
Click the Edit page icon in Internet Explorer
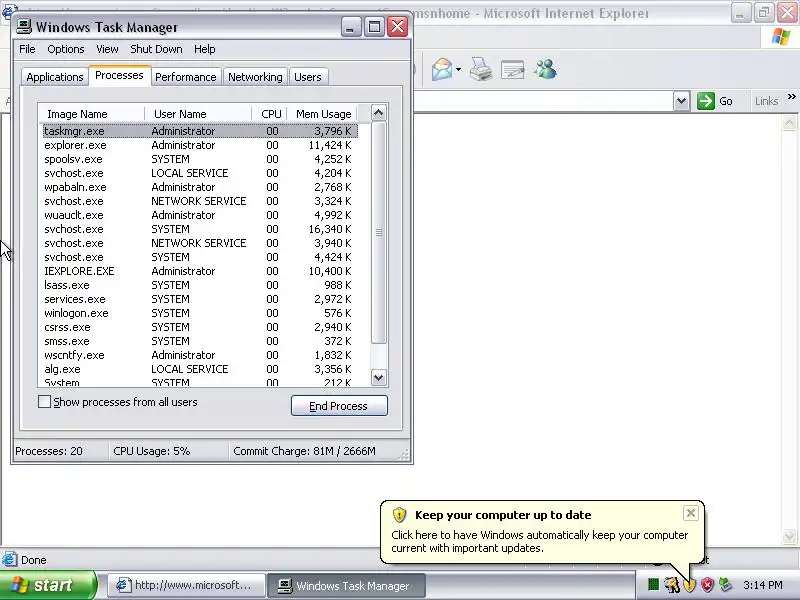(513, 70)
